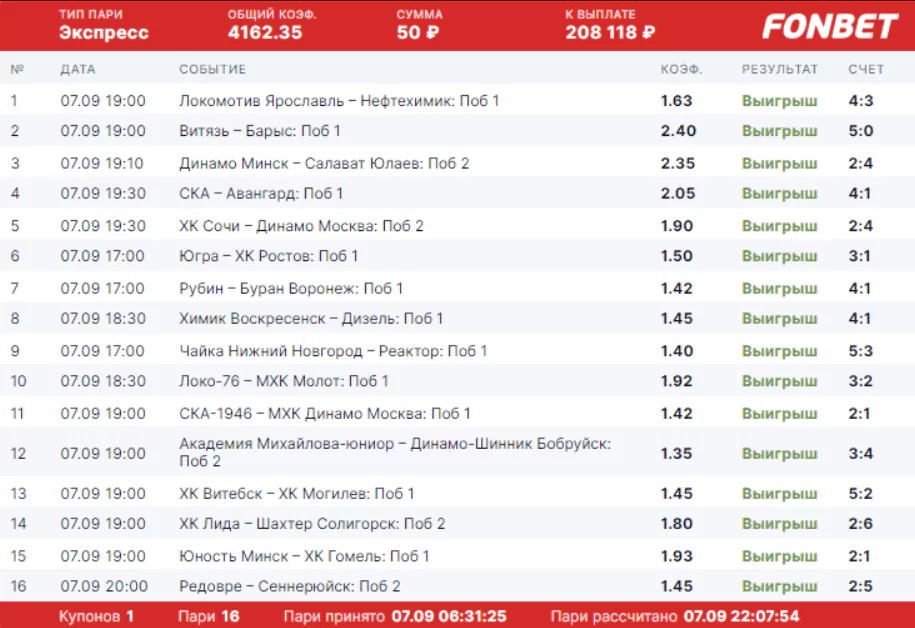Select the 2:6 score of ХК Лида match
This screenshot has height=628, width=915.
click(x=861, y=524)
